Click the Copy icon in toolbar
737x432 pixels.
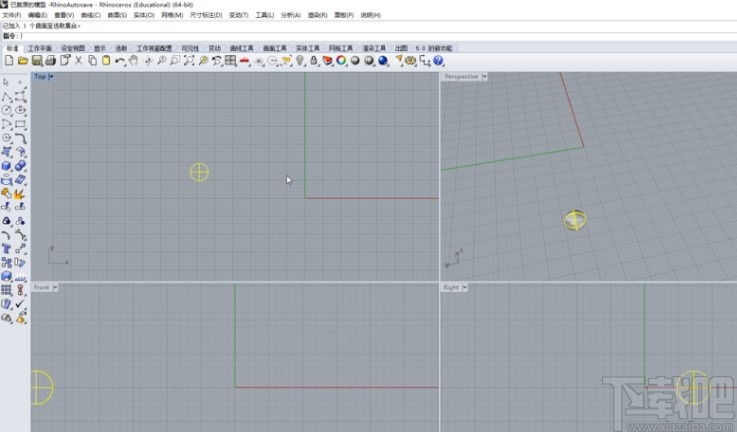(x=93, y=61)
